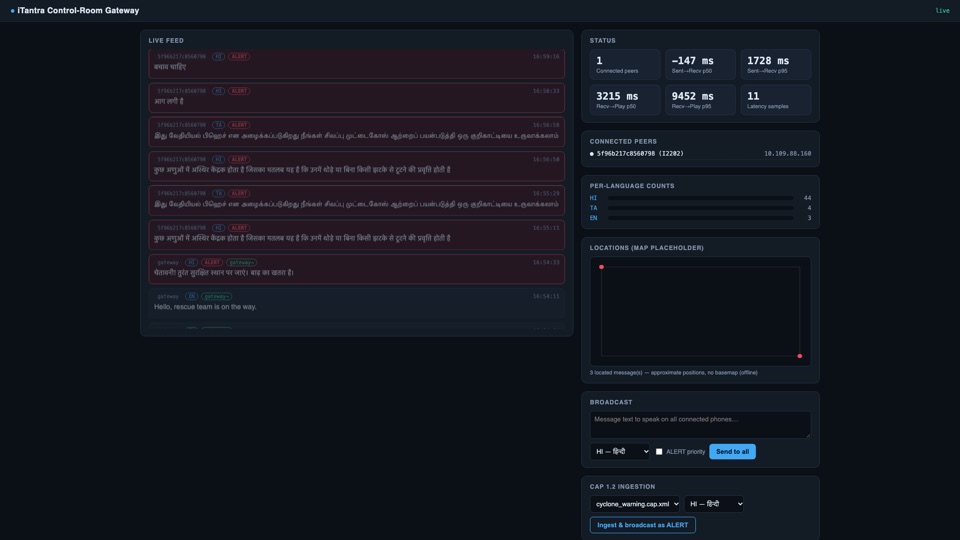
Task: Click the EN badge on the 16:54:11 message
Action: 192,296
